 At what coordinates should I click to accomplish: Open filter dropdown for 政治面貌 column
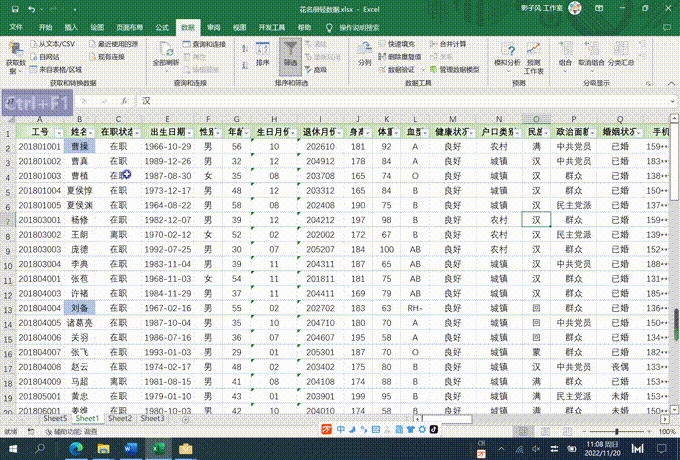[592, 133]
